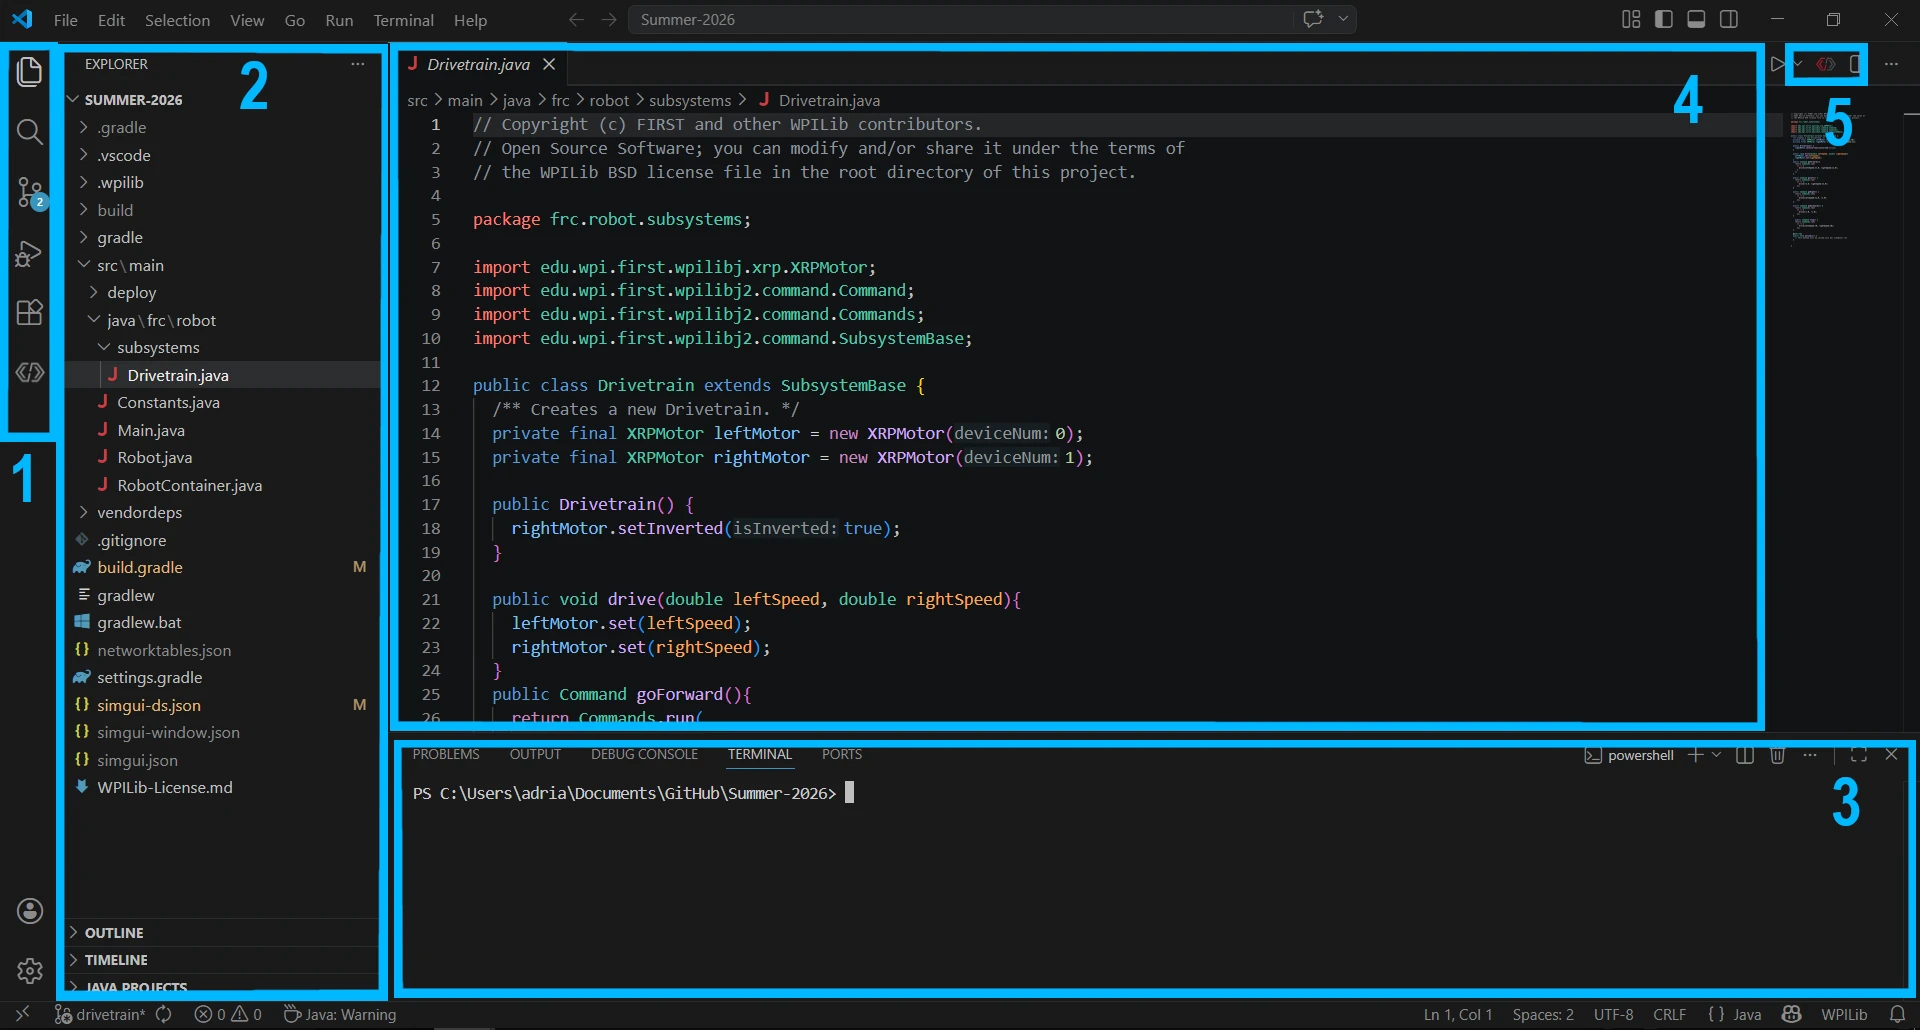Image resolution: width=1920 pixels, height=1030 pixels.
Task: Open terminal panel more actions ellipsis
Action: point(1810,755)
